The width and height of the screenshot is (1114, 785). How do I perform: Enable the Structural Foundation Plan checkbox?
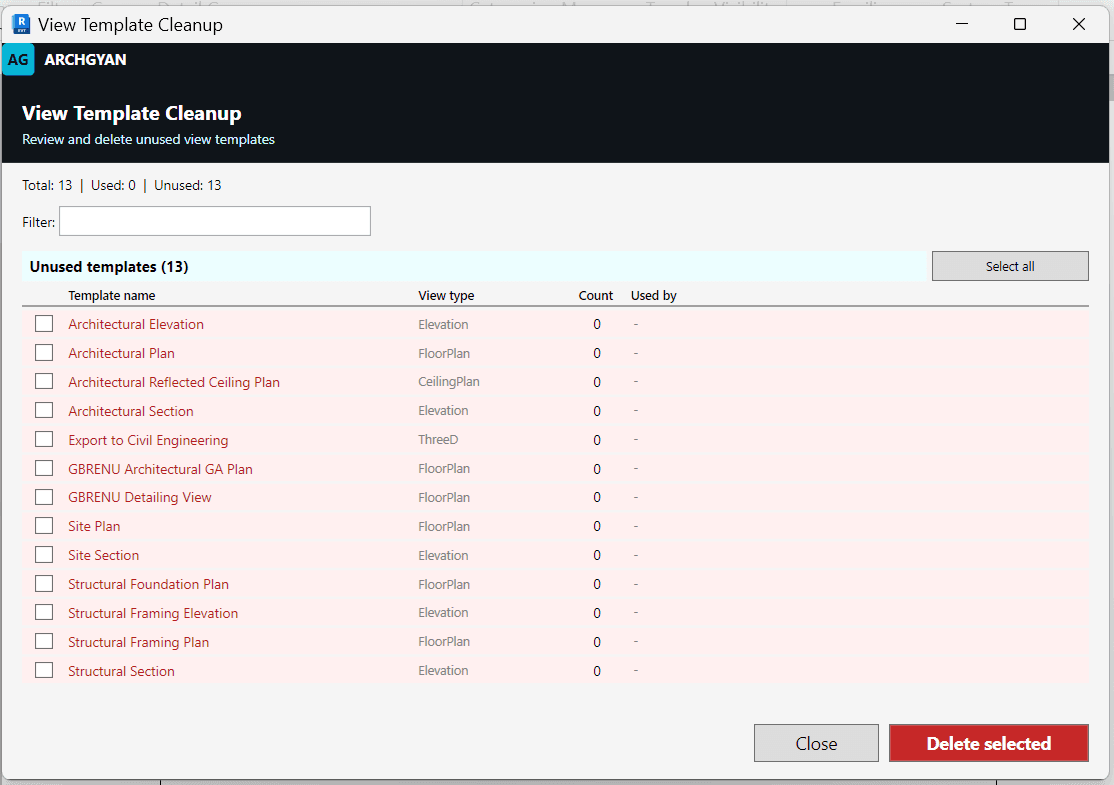point(44,584)
